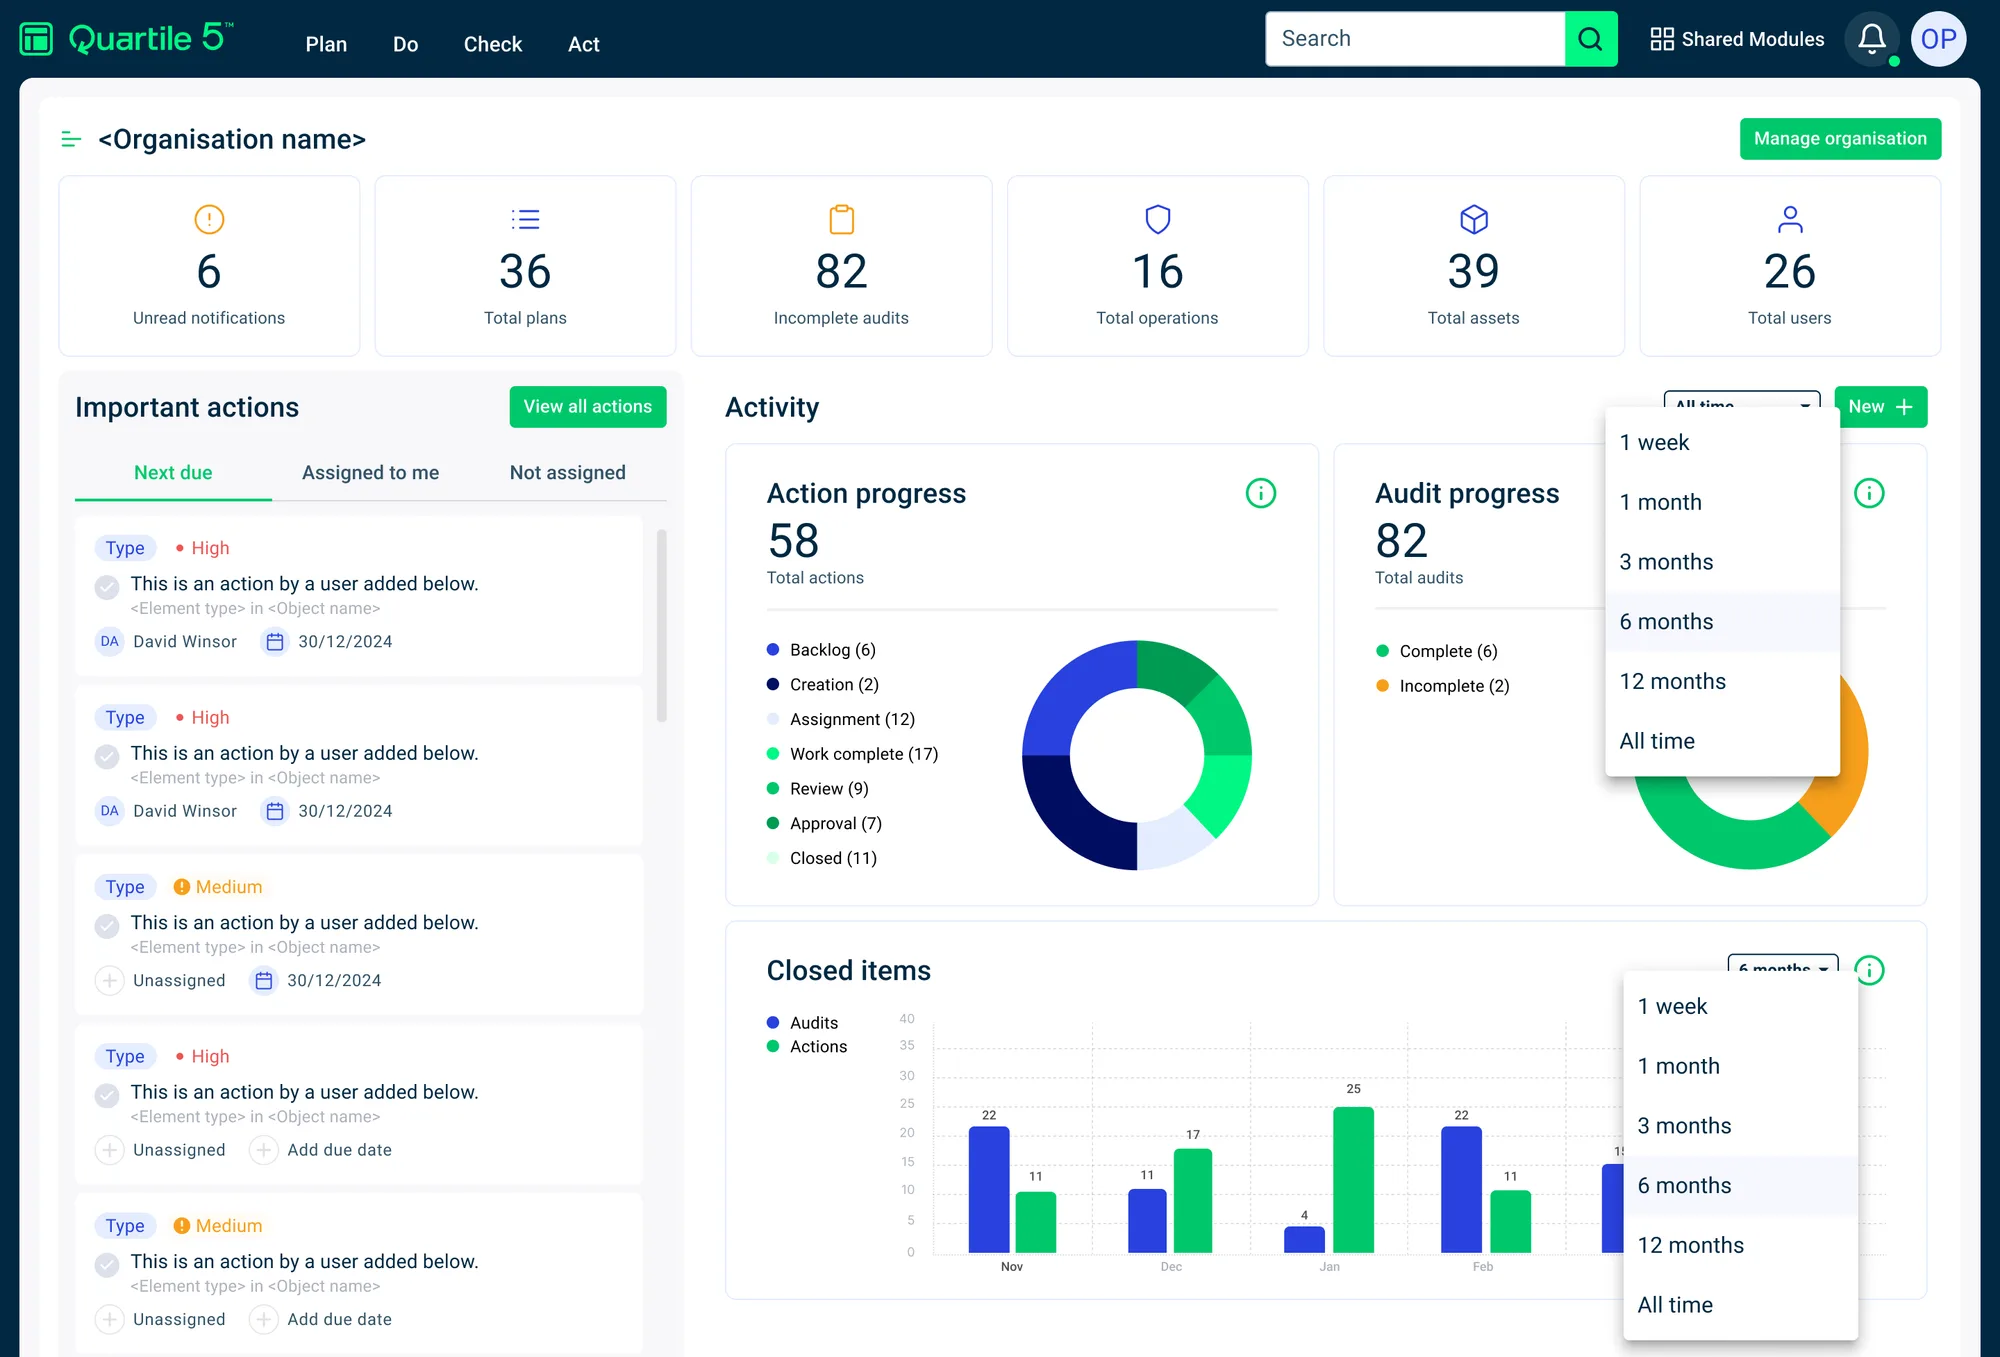Choose 1 month in Closed items dropdown
2000x1357 pixels.
1740,1066
